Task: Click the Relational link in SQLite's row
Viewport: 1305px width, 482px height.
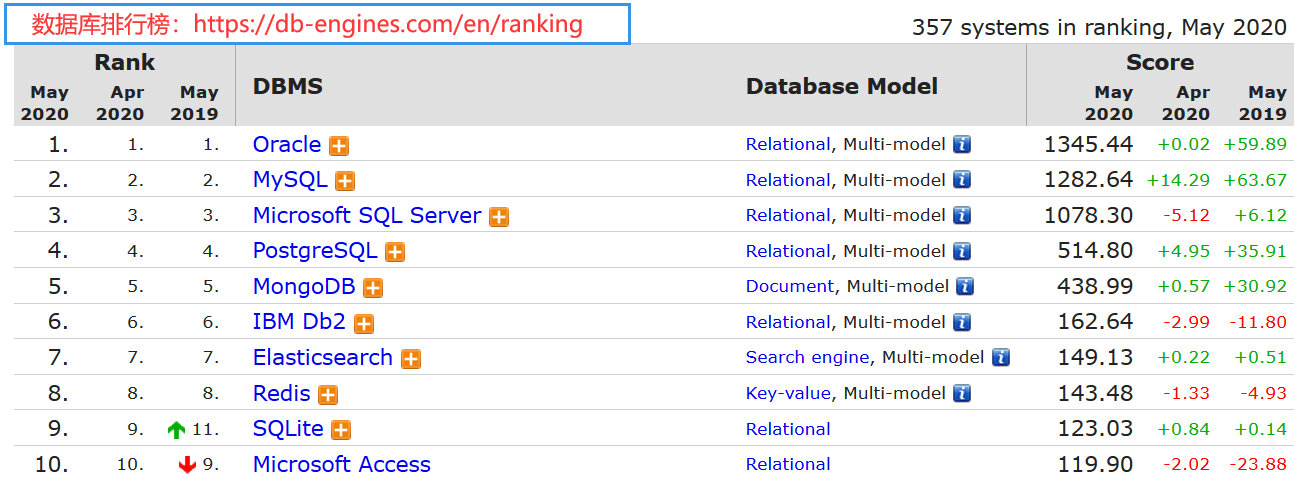Action: (x=788, y=429)
